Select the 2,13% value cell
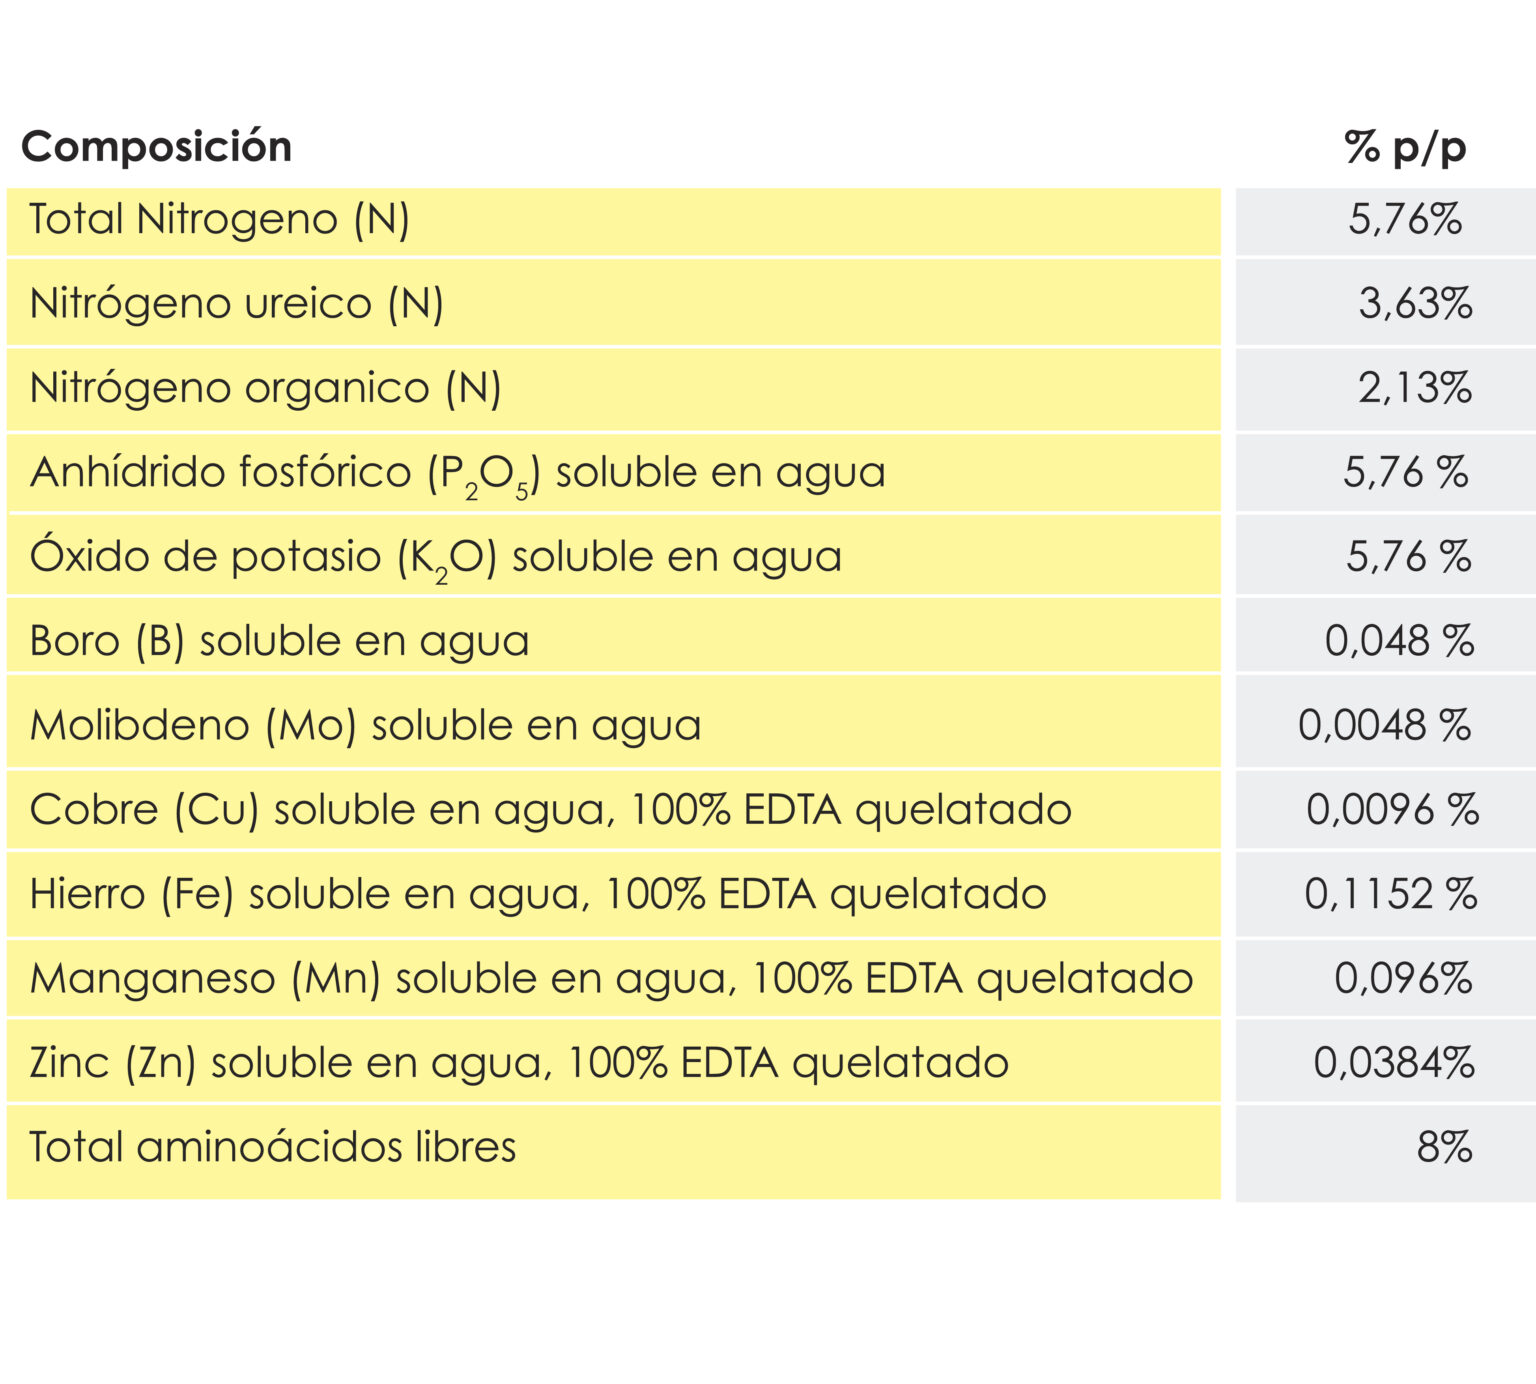1536x1384 pixels. (1415, 388)
